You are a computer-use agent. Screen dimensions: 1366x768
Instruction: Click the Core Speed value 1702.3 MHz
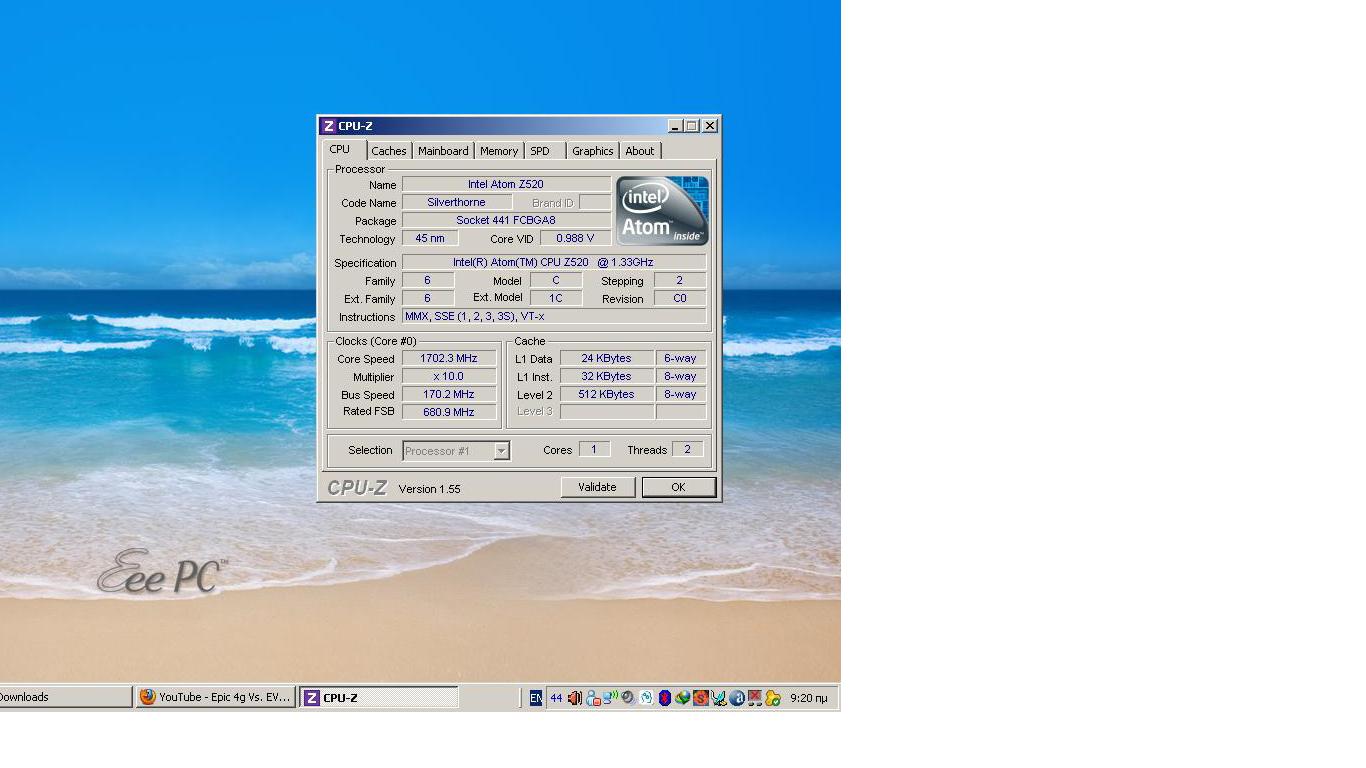449,359
